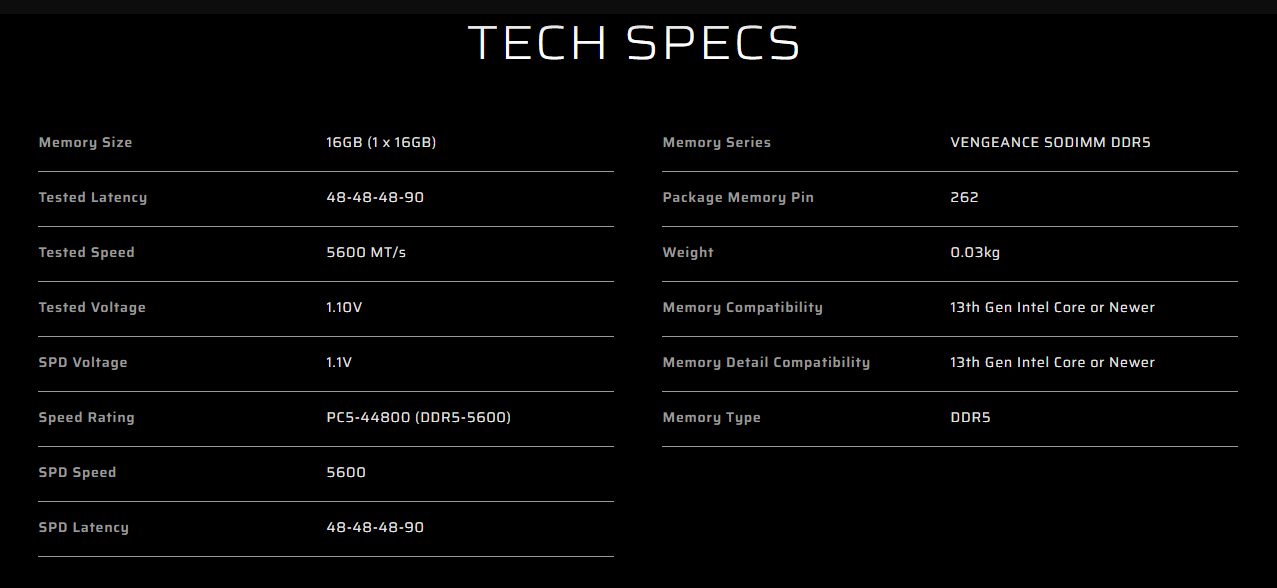Select the SPD Latency label
This screenshot has height=588, width=1277.
(84, 528)
